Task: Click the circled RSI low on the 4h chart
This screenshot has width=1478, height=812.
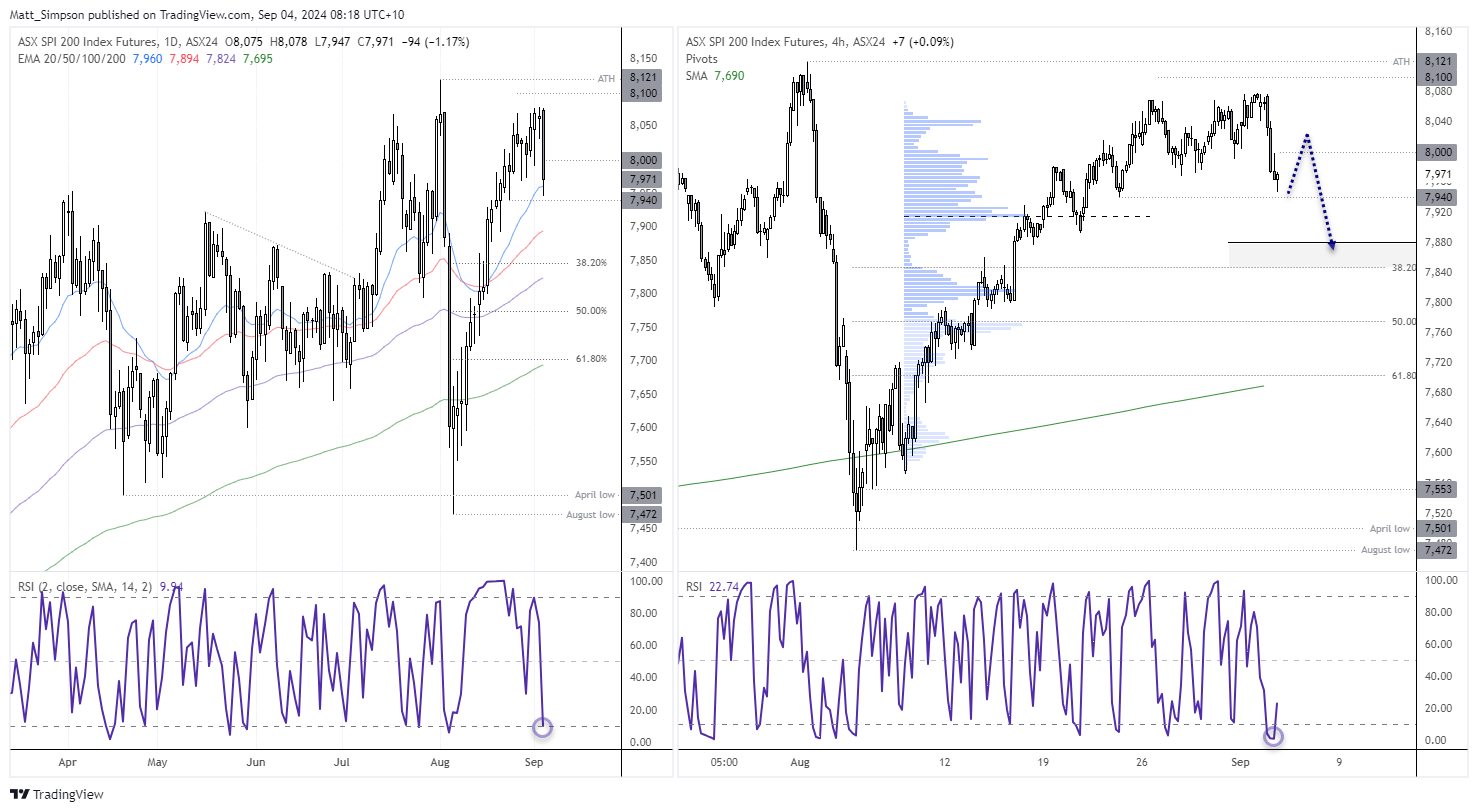Action: tap(1274, 736)
